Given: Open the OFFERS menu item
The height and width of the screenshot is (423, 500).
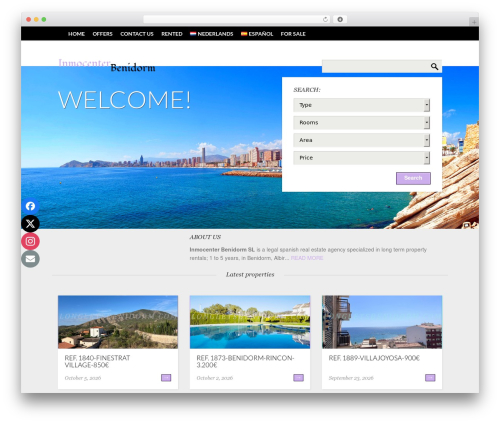Looking at the screenshot, I should pos(102,34).
